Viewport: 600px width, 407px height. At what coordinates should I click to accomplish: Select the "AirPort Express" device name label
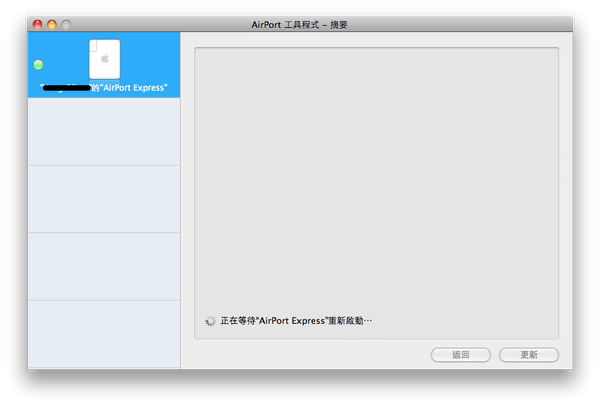(x=104, y=88)
